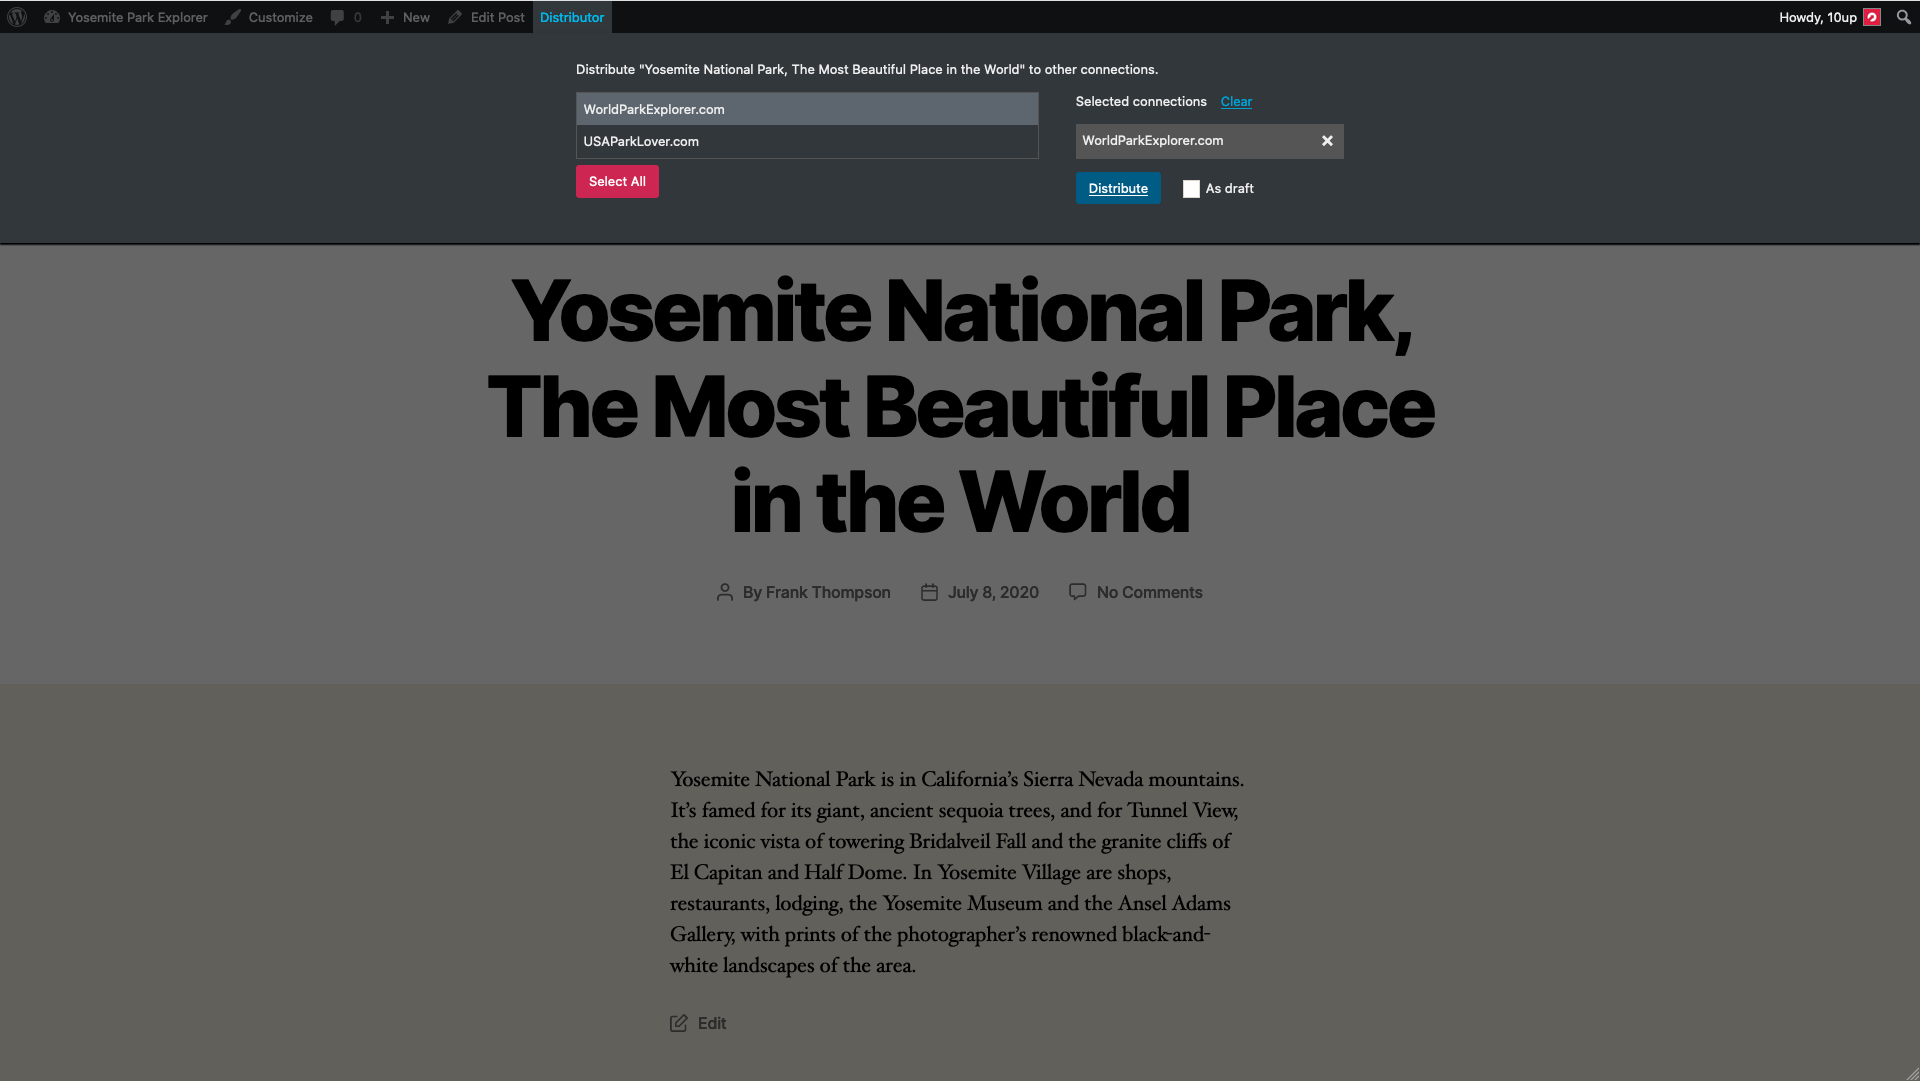Screen dimensions: 1920x1081
Task: Click Edit Post in the admin bar
Action: (x=487, y=17)
